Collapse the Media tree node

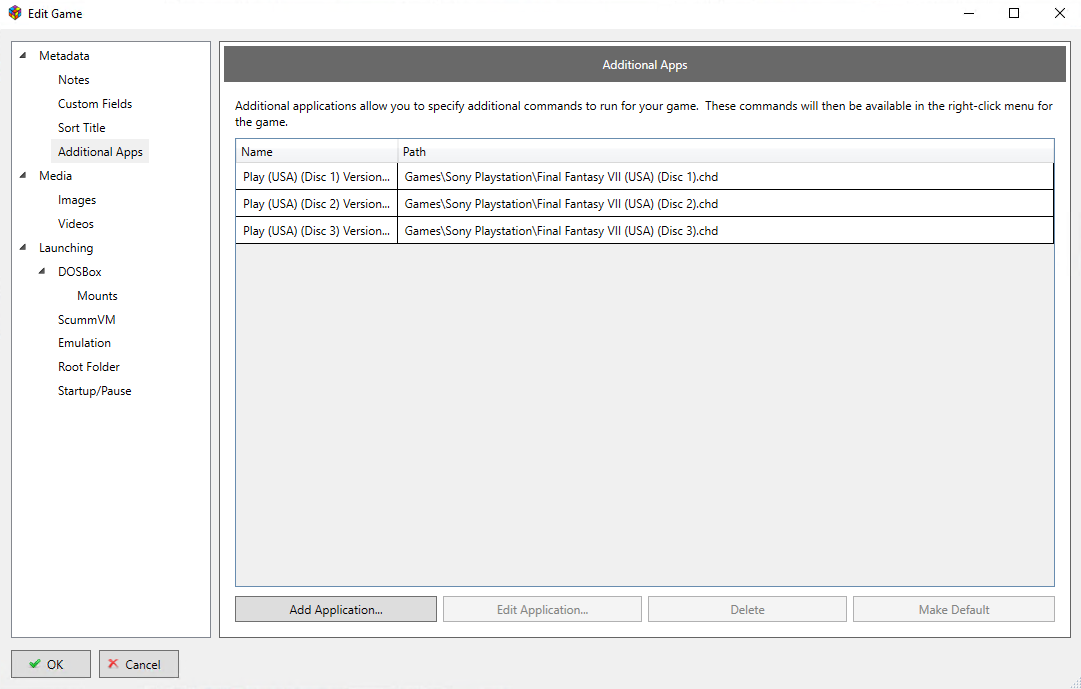(23, 175)
